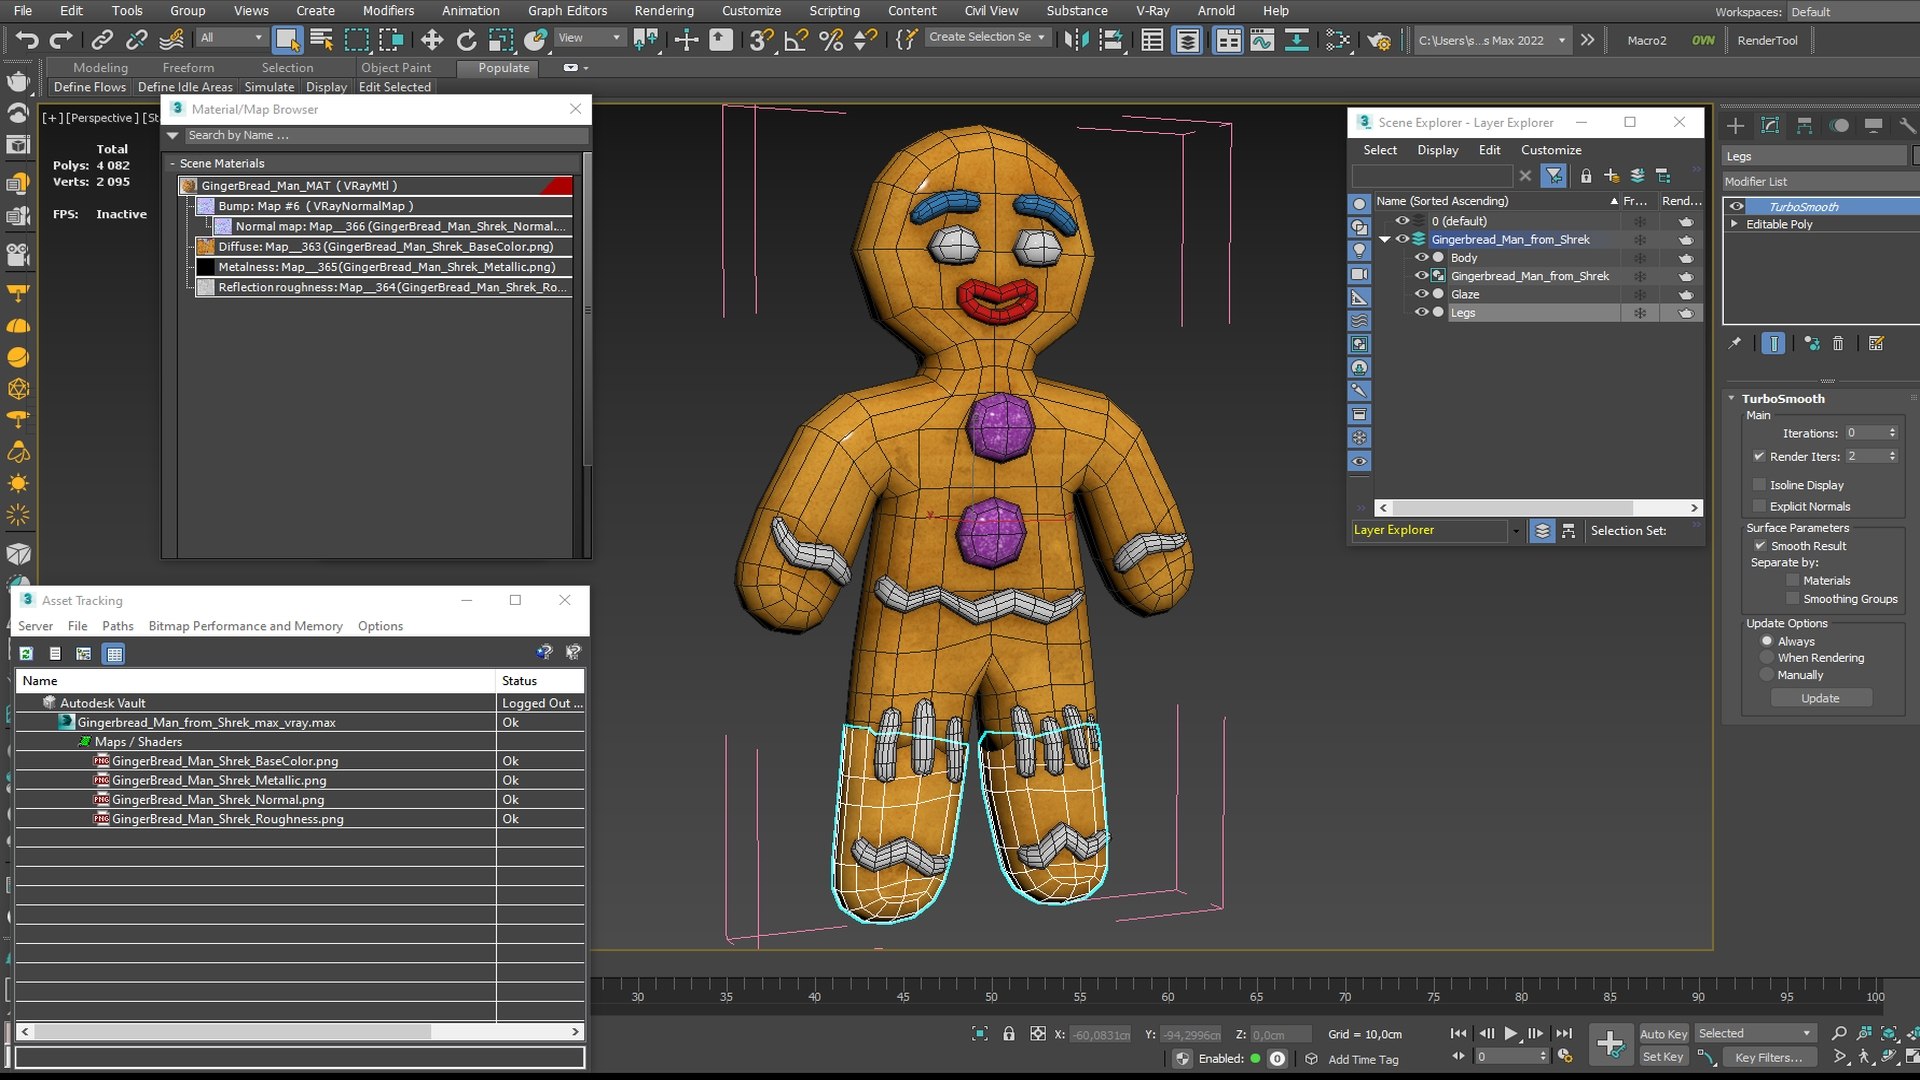This screenshot has width=1920, height=1080.
Task: Click the Redo arrow in main toolbar
Action: [x=62, y=40]
